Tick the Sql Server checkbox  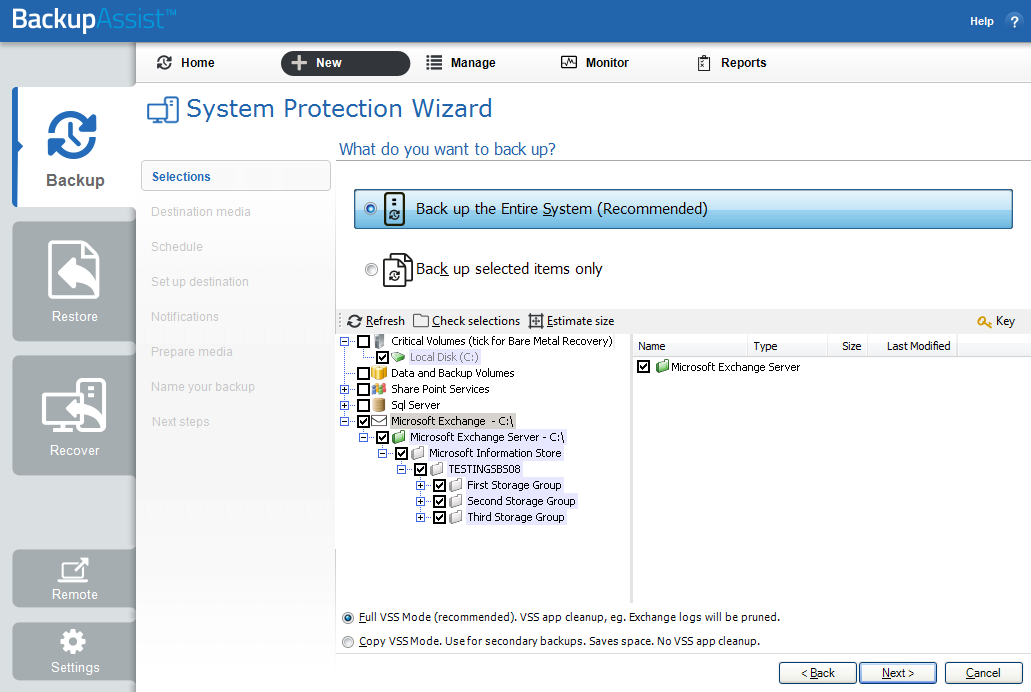tap(363, 405)
